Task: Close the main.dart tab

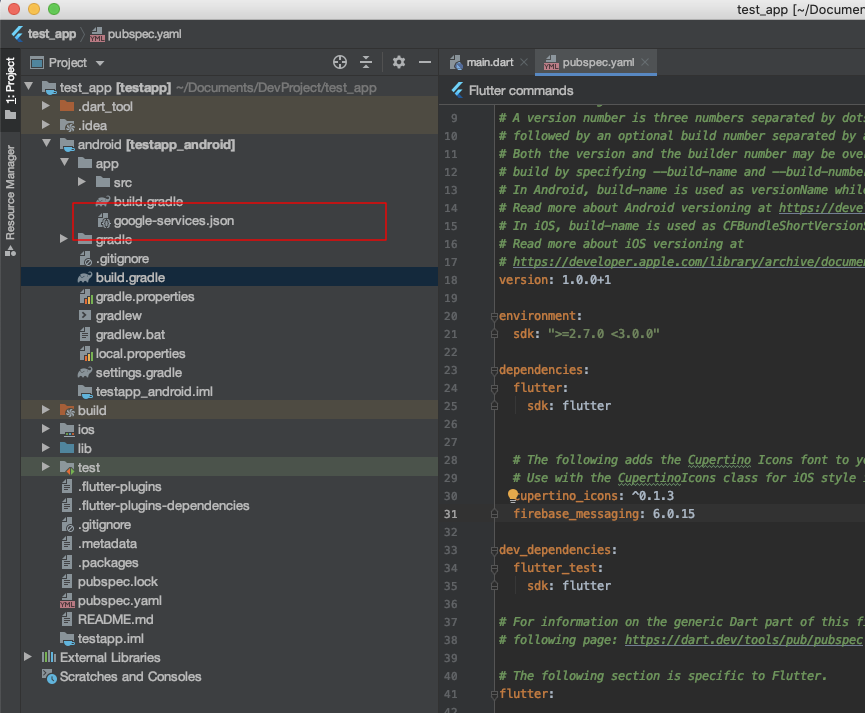Action: point(524,62)
